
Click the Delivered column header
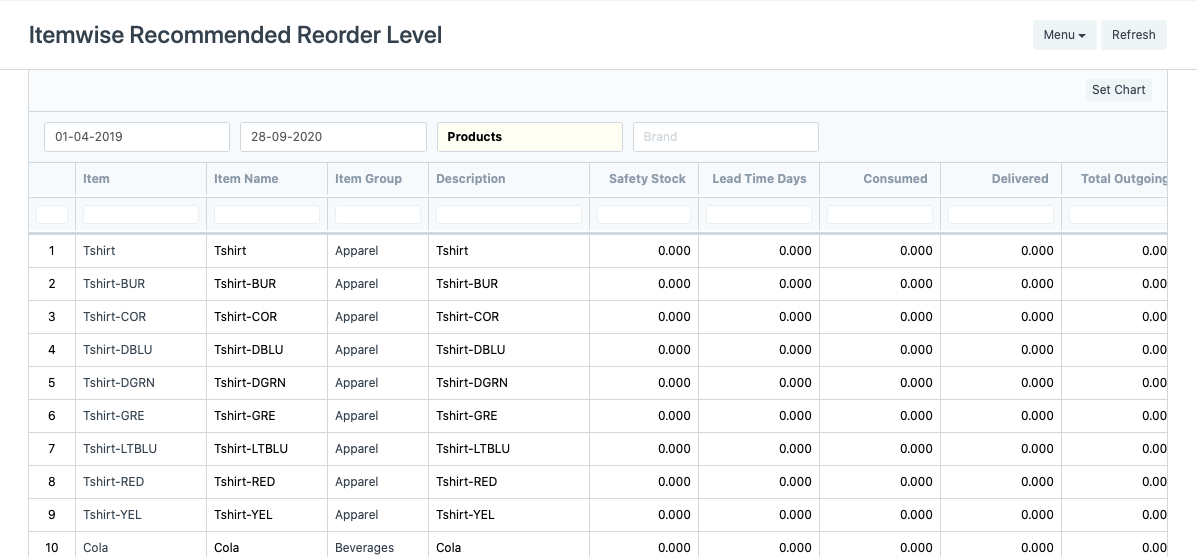[1019, 179]
